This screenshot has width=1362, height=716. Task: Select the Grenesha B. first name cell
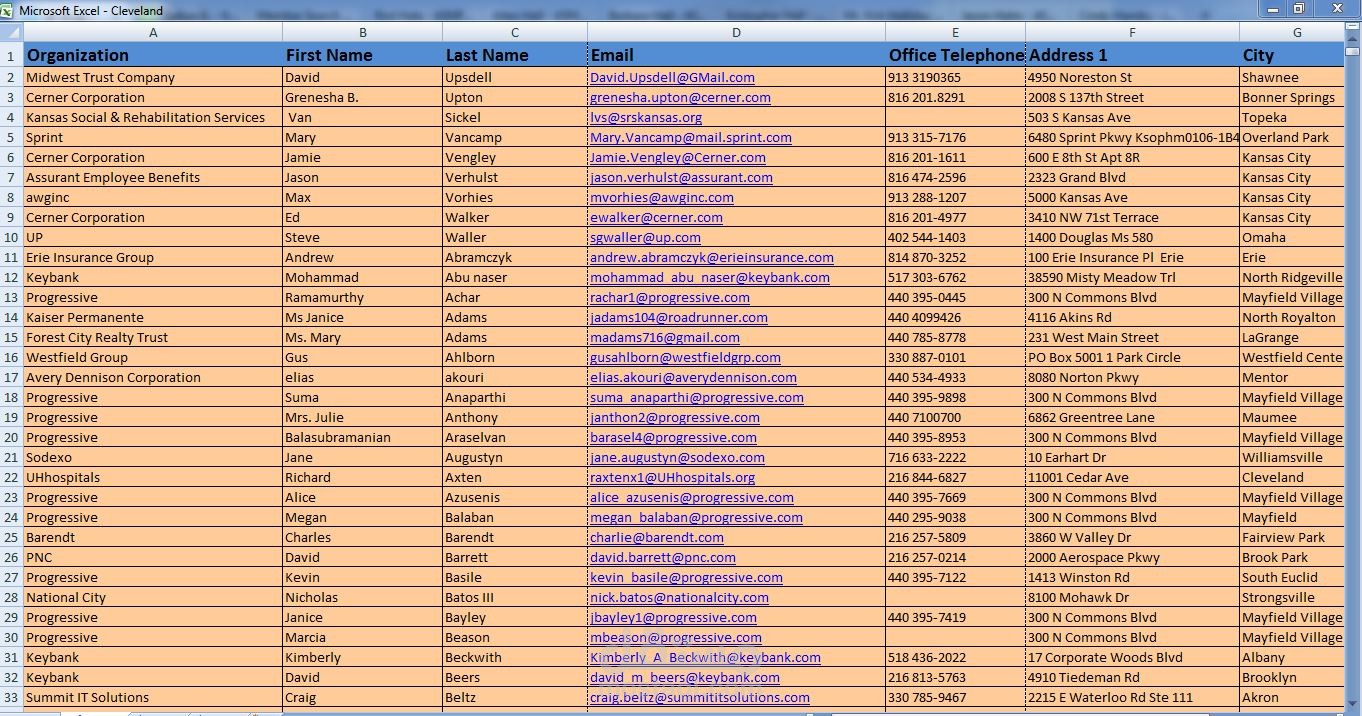click(x=362, y=97)
